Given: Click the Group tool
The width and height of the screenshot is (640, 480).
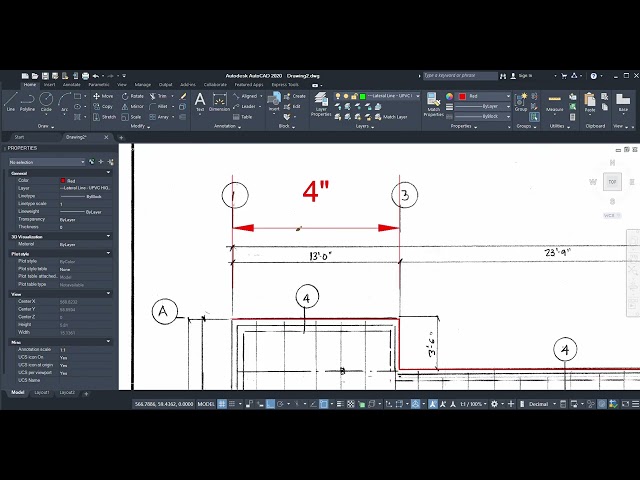Looking at the screenshot, I should 521,102.
